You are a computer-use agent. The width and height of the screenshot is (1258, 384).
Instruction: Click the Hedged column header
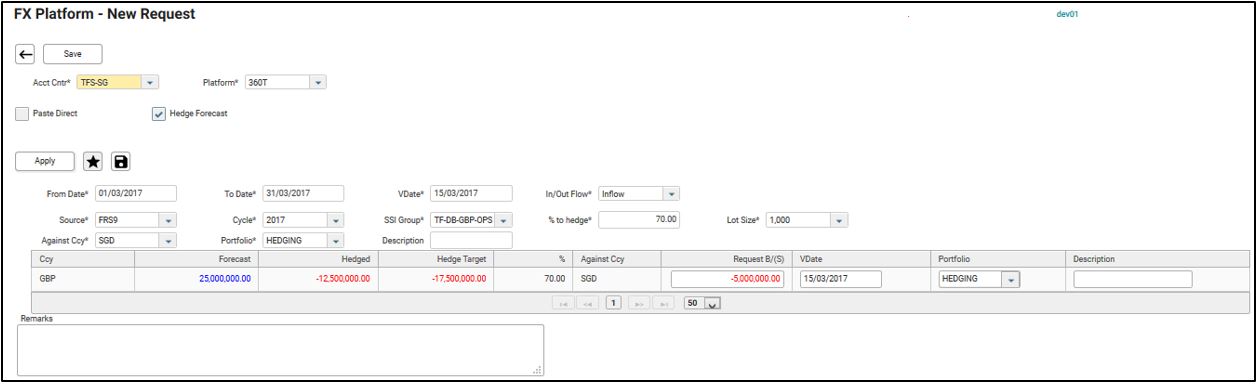[318, 259]
